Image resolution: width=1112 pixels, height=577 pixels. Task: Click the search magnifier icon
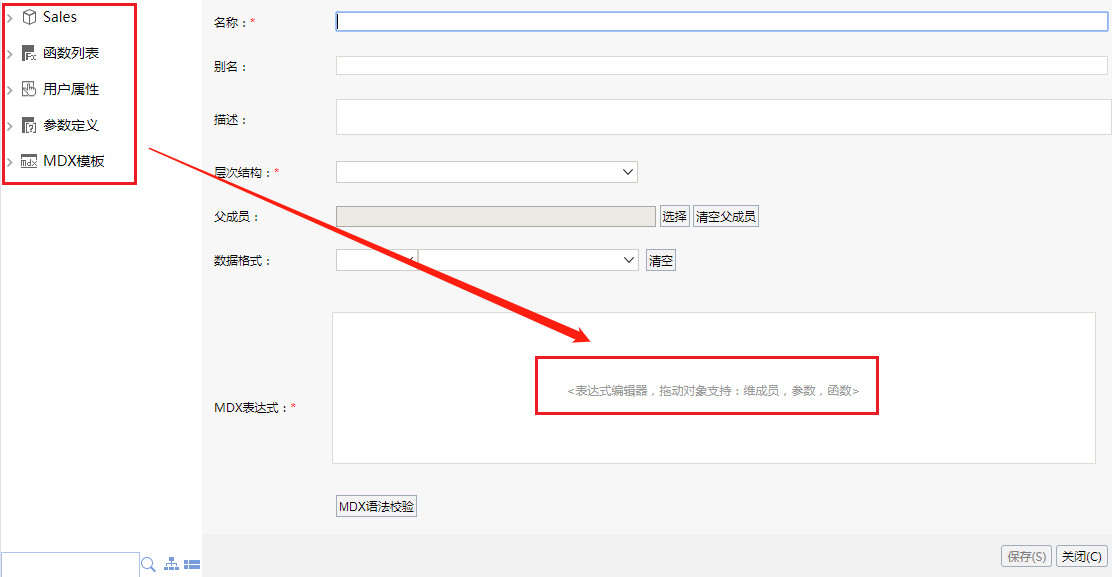148,564
